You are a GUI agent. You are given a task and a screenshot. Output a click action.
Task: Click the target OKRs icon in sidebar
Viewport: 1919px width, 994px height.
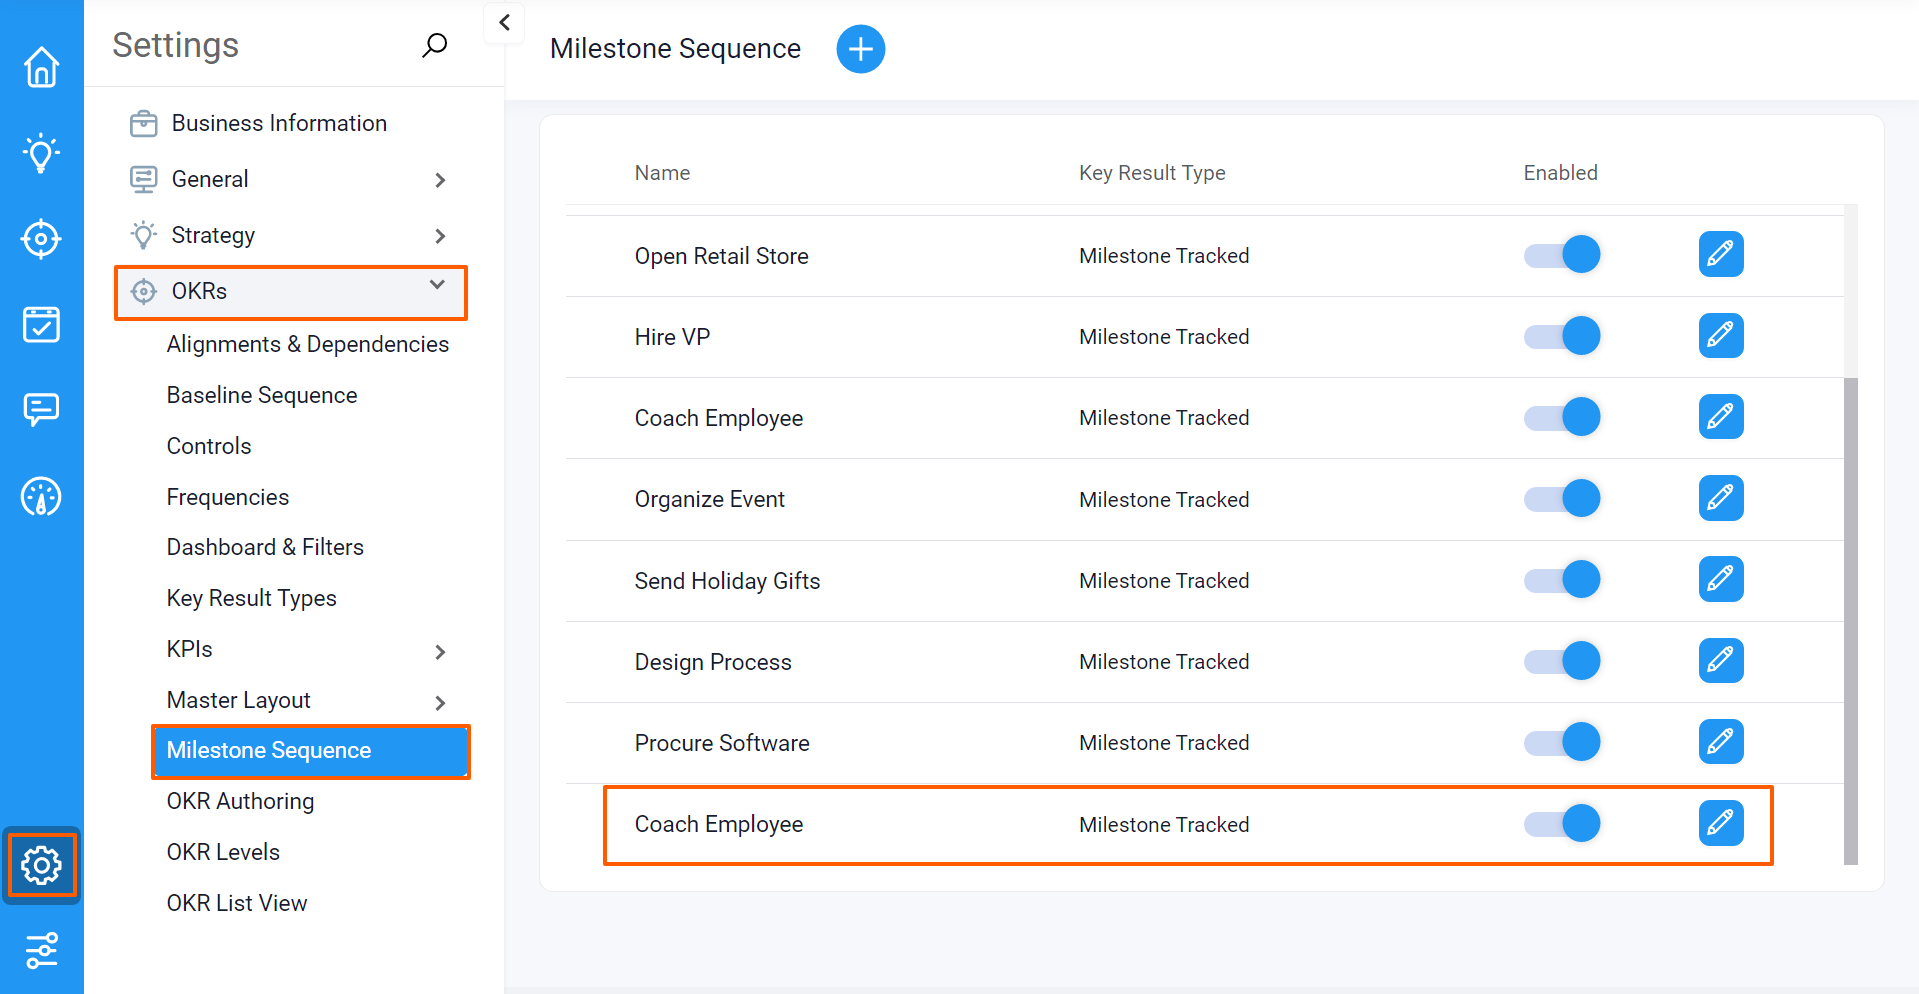(41, 239)
